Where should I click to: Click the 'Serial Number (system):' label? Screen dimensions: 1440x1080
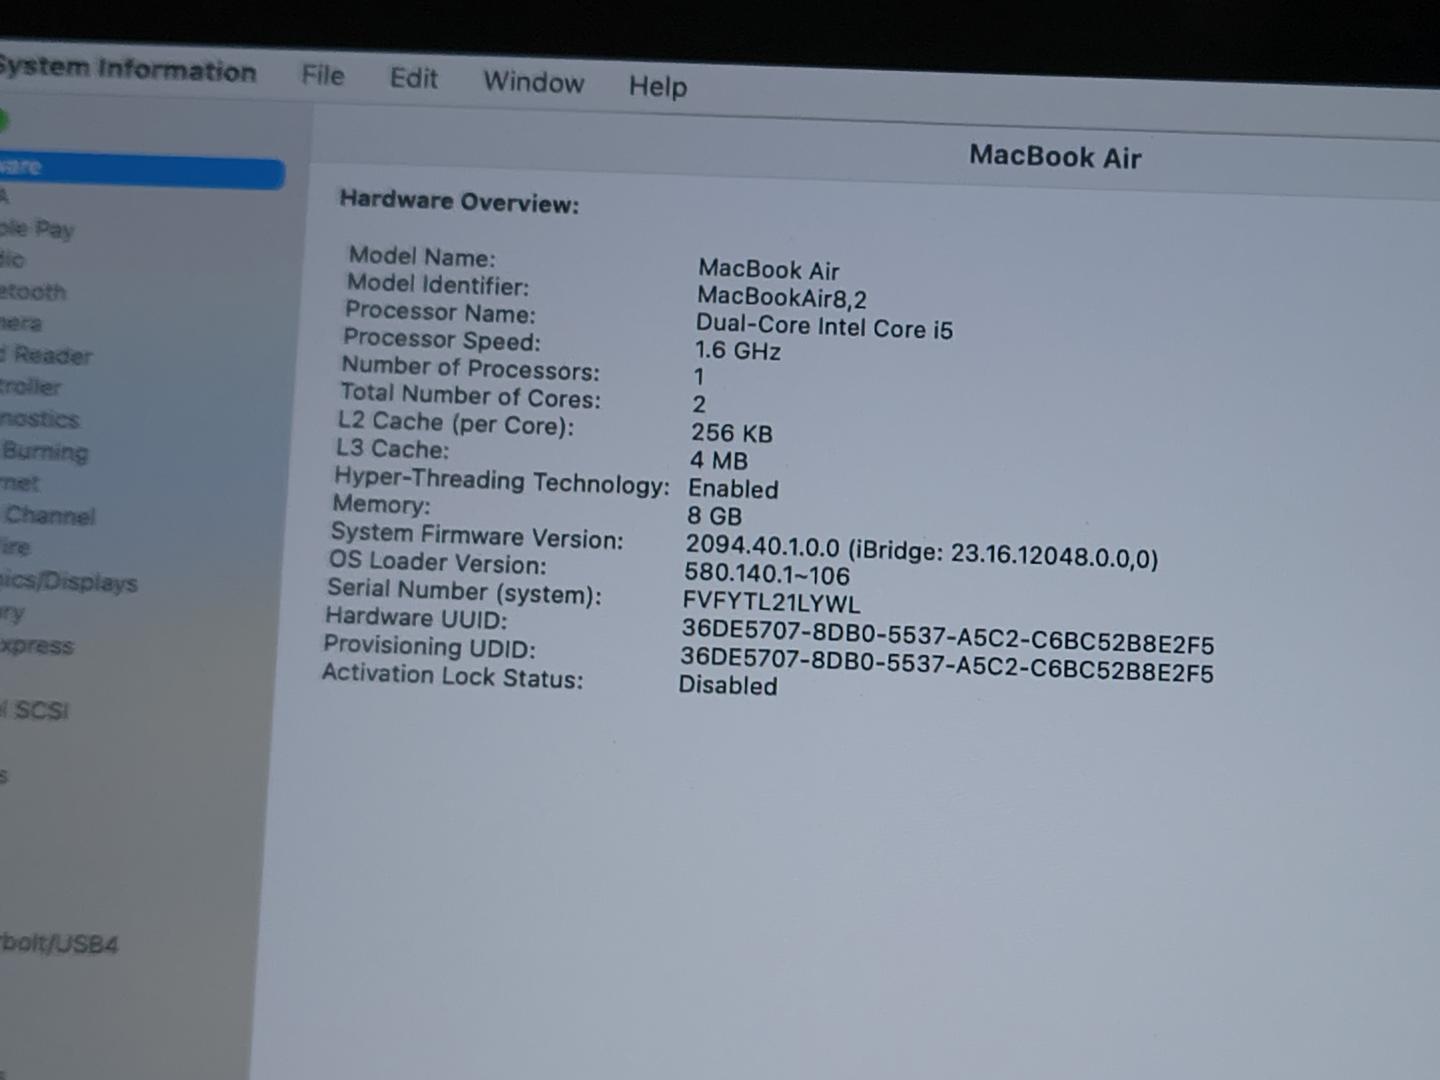coord(465,591)
